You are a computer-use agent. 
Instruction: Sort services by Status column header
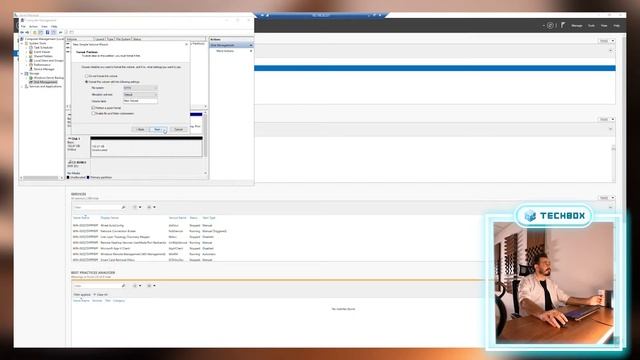pyautogui.click(x=193, y=218)
